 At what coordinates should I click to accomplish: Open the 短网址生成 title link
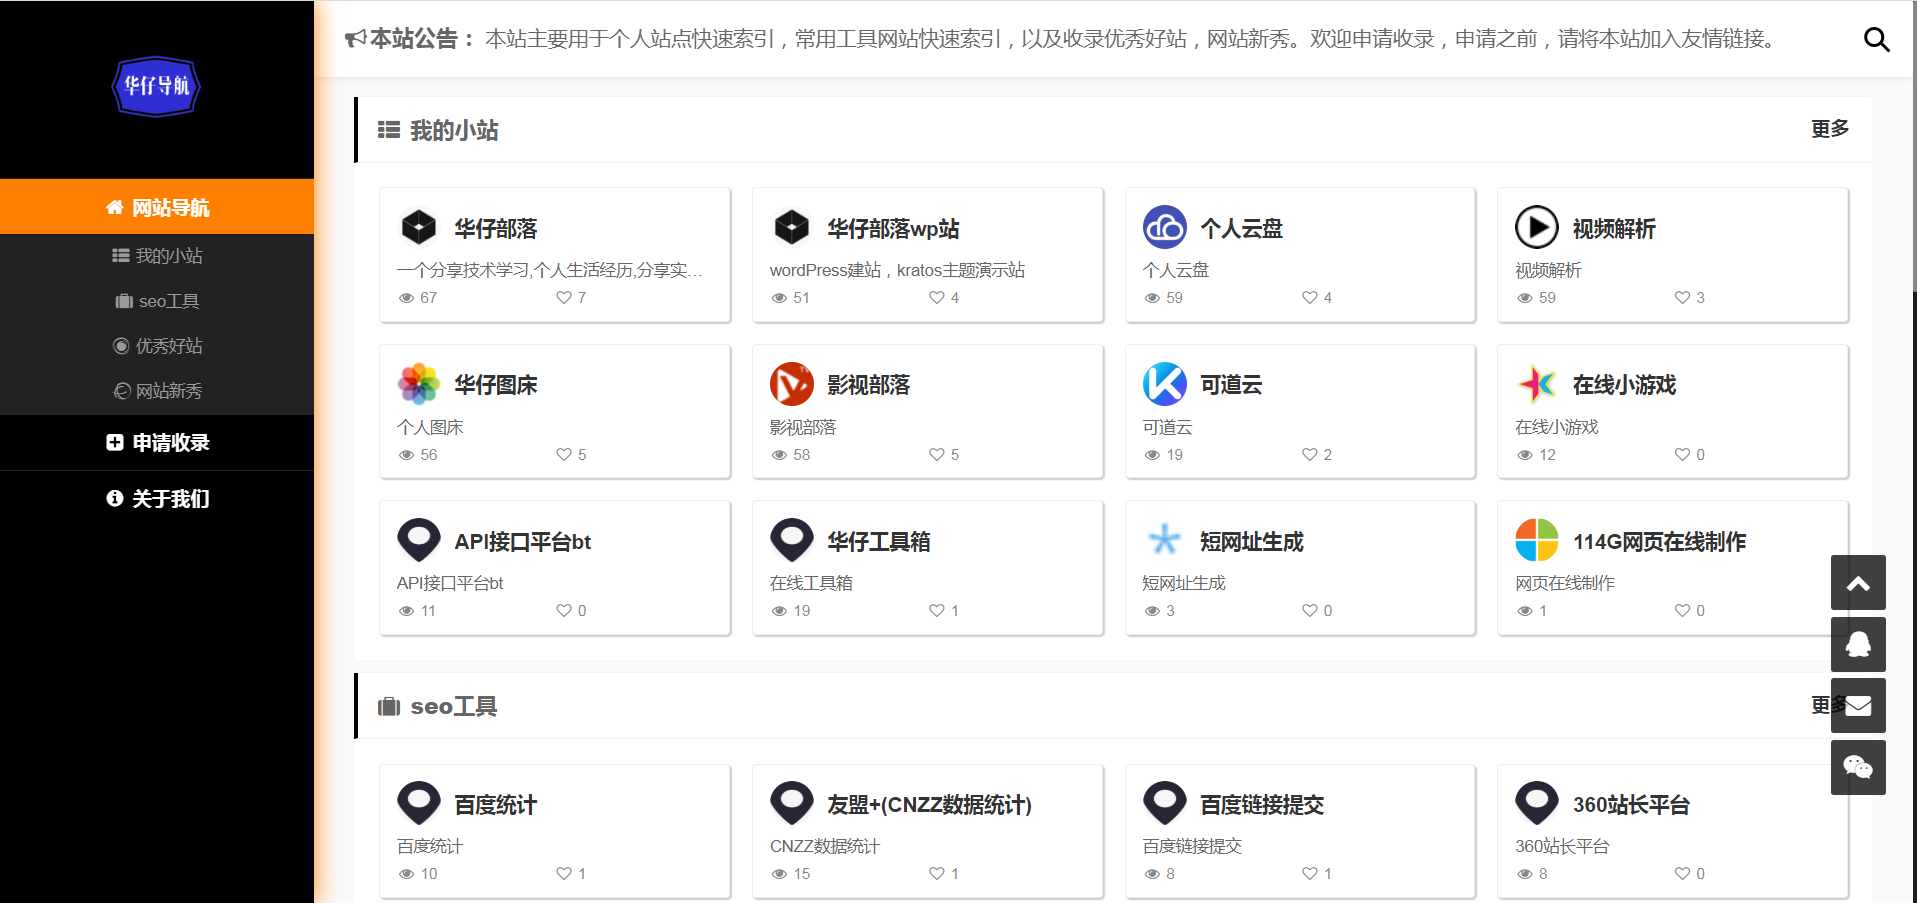tap(1252, 542)
